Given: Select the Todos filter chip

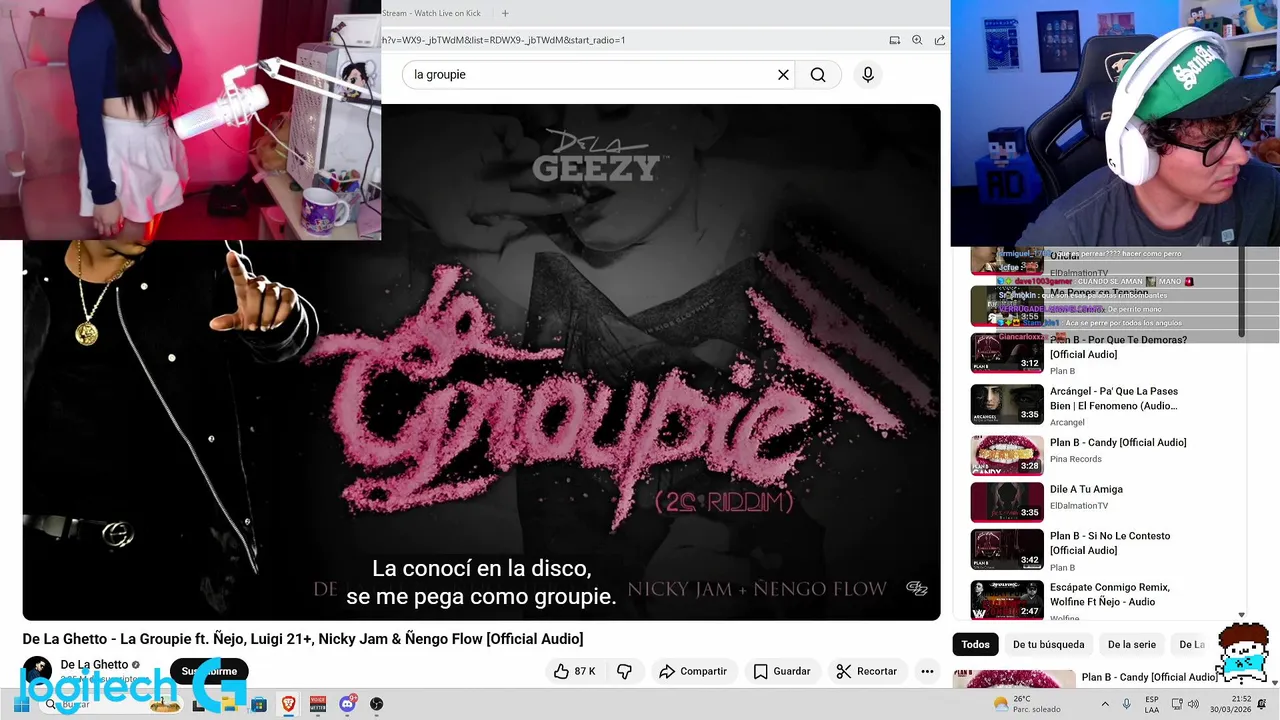Looking at the screenshot, I should tap(975, 645).
